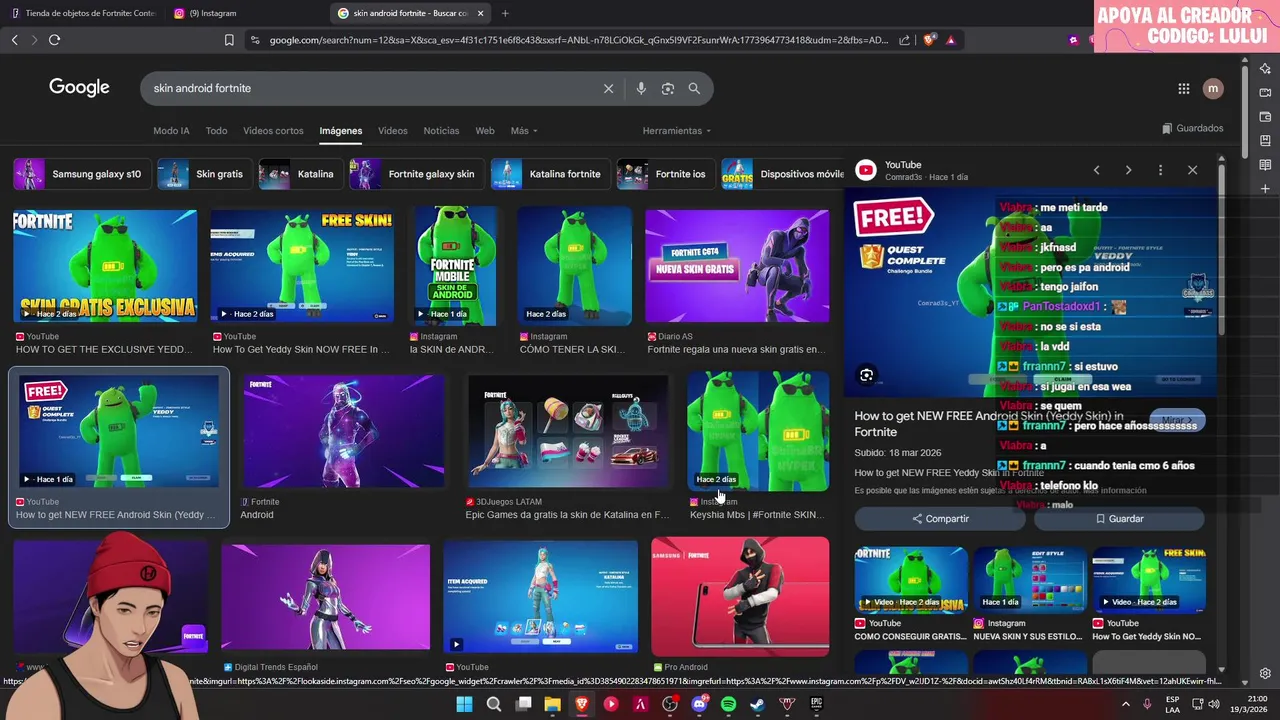The height and width of the screenshot is (720, 1280).
Task: Open Guardados saved items link
Action: pyautogui.click(x=1192, y=128)
